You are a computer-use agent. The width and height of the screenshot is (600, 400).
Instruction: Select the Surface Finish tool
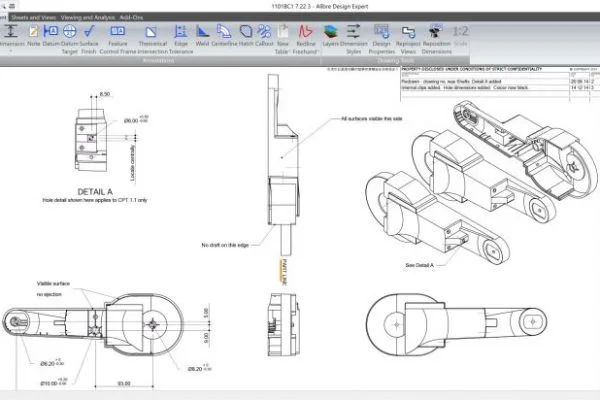[89, 39]
